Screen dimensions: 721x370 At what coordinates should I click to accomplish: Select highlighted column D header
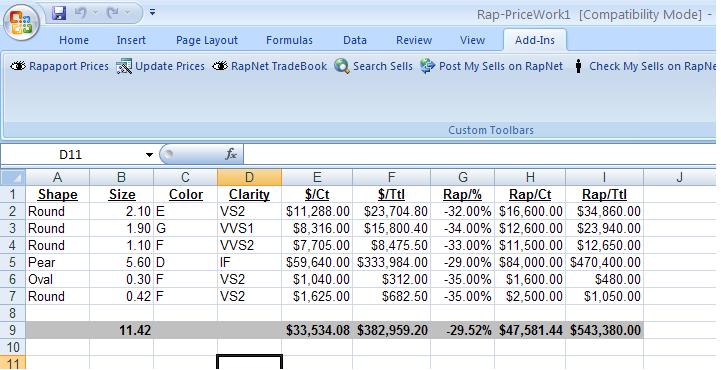(x=249, y=177)
